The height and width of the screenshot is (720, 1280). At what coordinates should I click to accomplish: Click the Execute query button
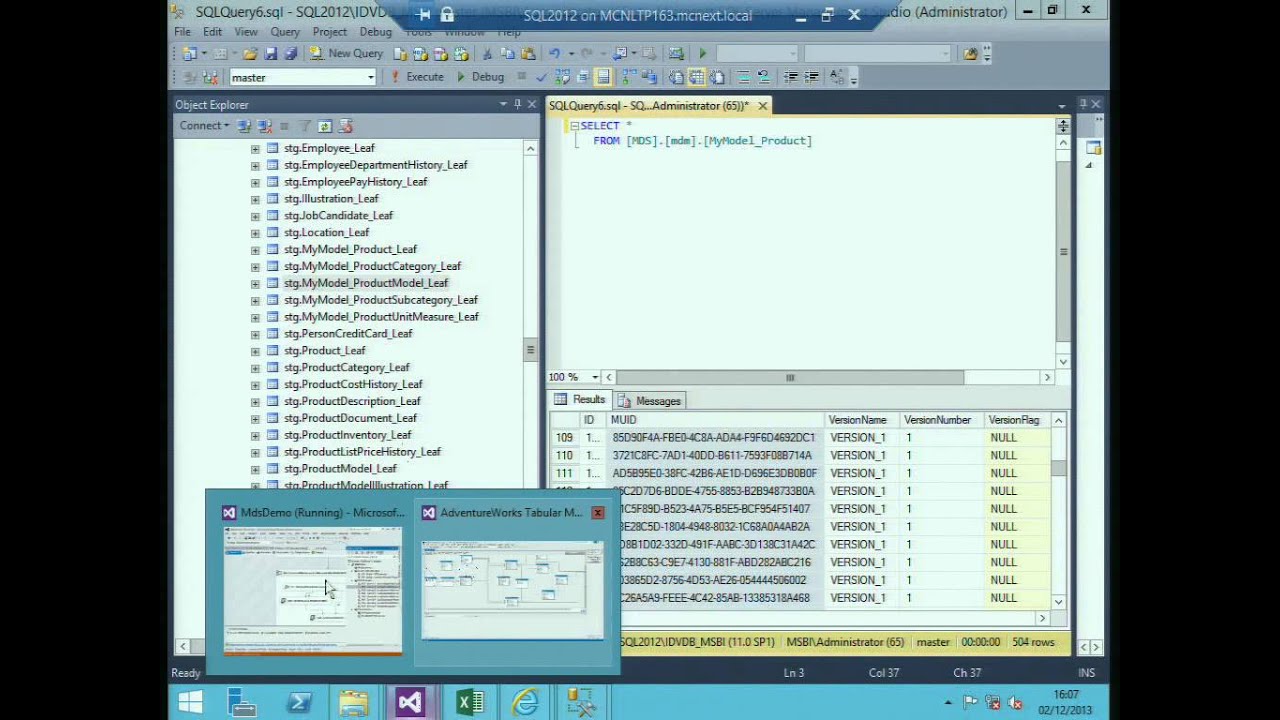(x=417, y=77)
